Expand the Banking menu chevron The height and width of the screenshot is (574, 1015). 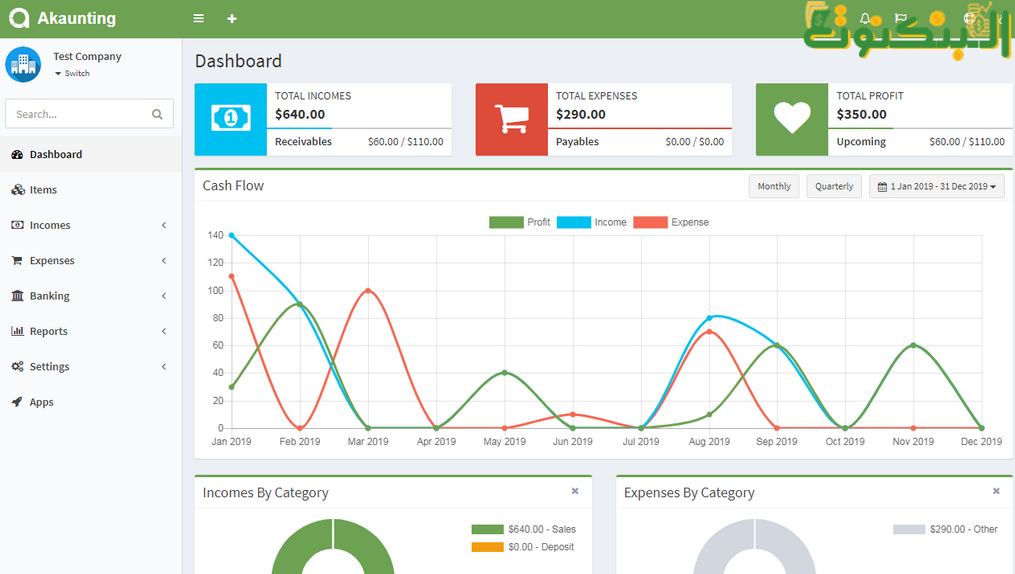164,296
